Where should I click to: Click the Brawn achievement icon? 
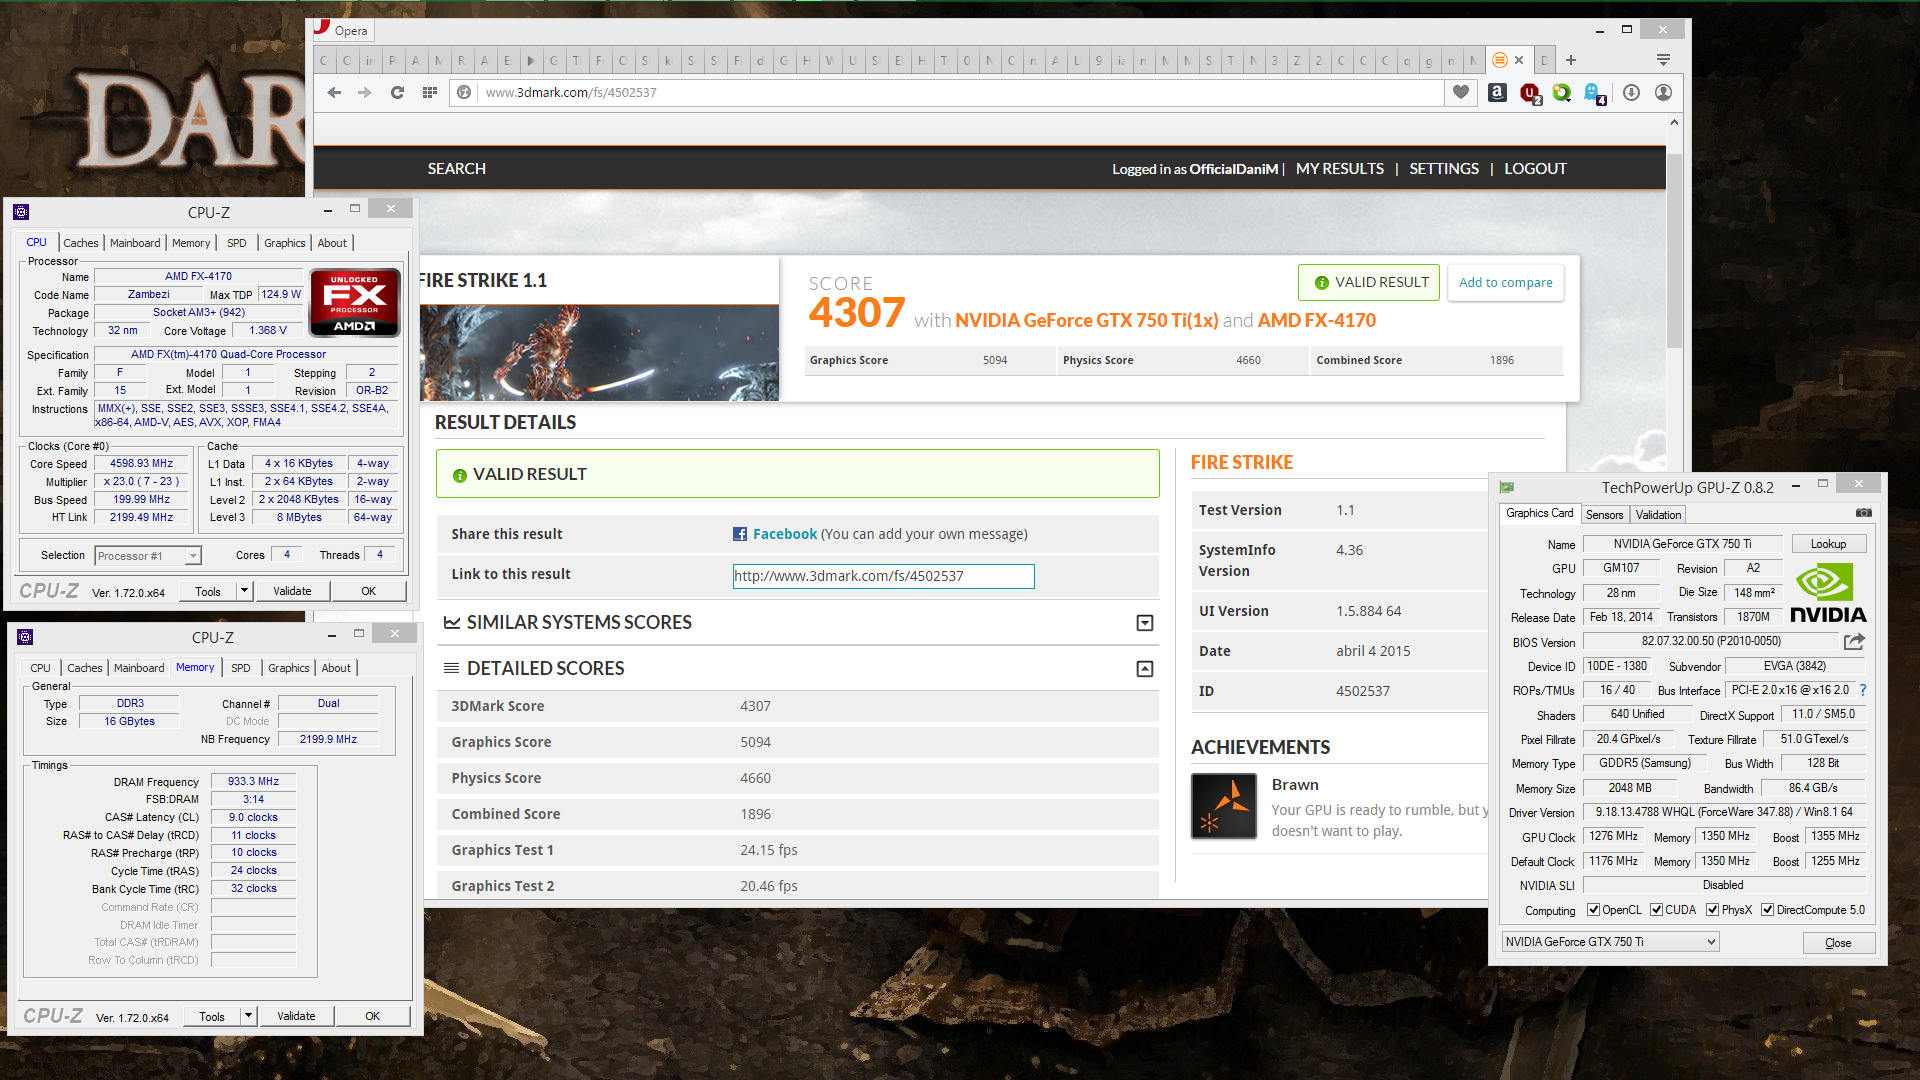(x=1224, y=806)
